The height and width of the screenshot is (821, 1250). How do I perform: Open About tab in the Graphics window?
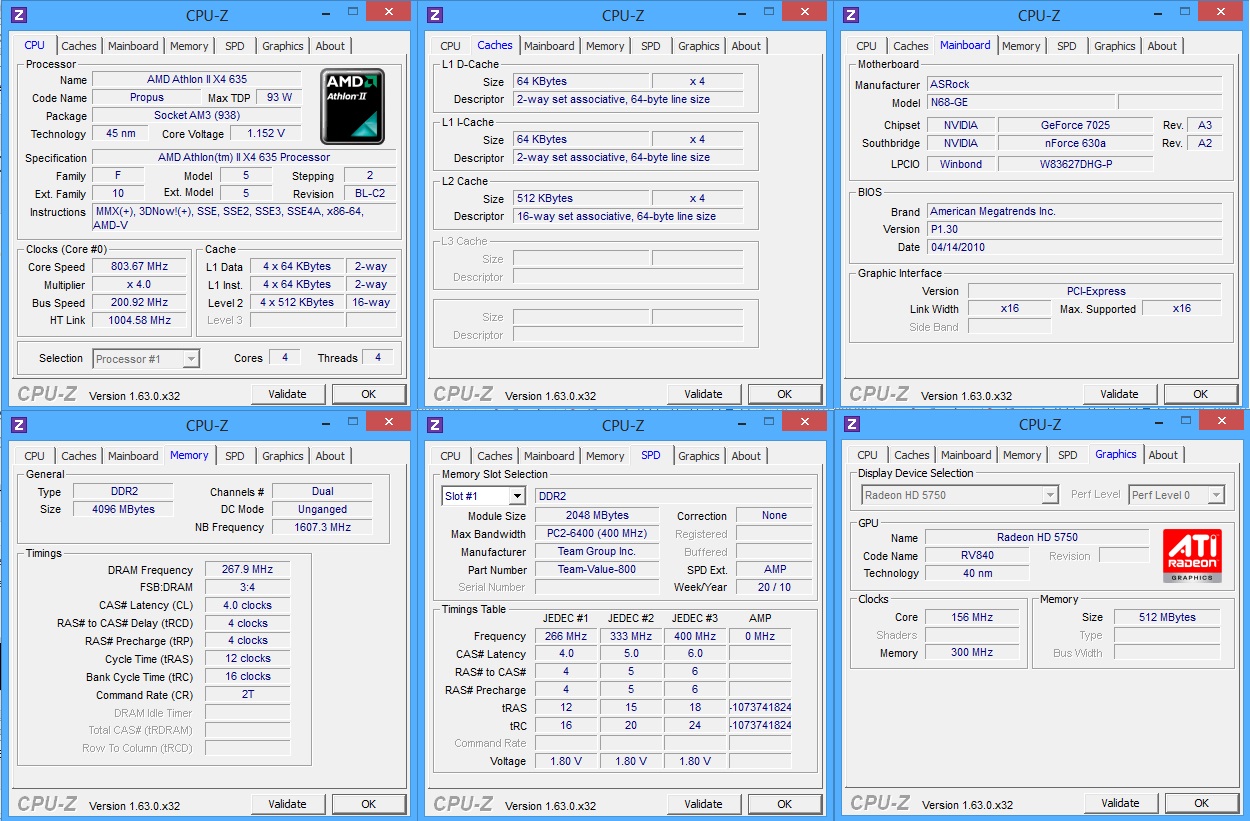pos(1163,455)
